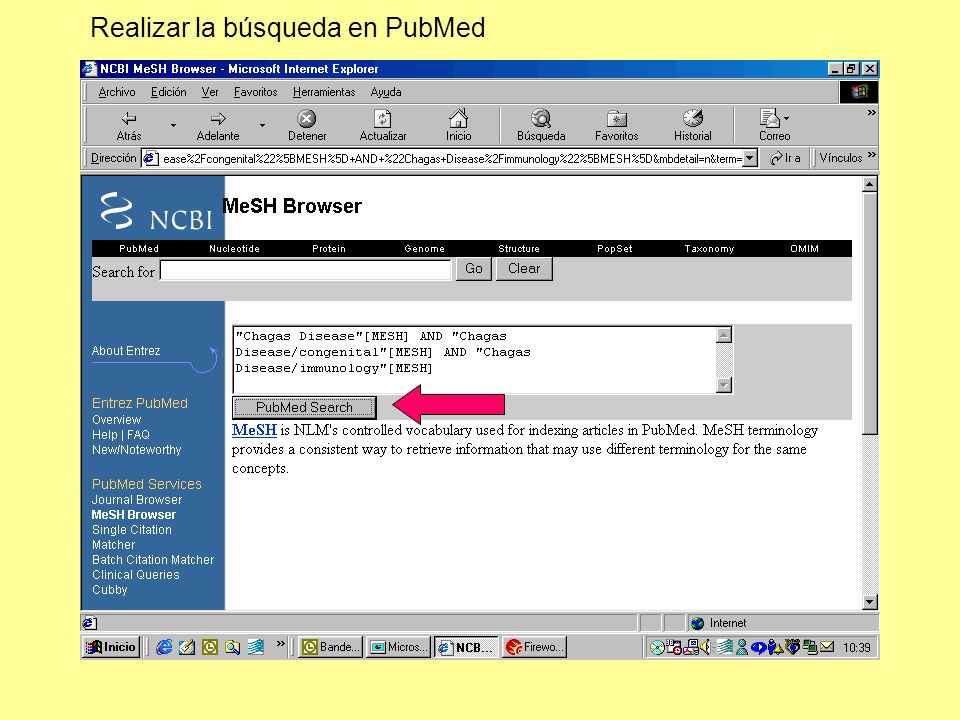Open the Clinical Queries link
Viewport: 960px width, 720px height.
(x=136, y=575)
